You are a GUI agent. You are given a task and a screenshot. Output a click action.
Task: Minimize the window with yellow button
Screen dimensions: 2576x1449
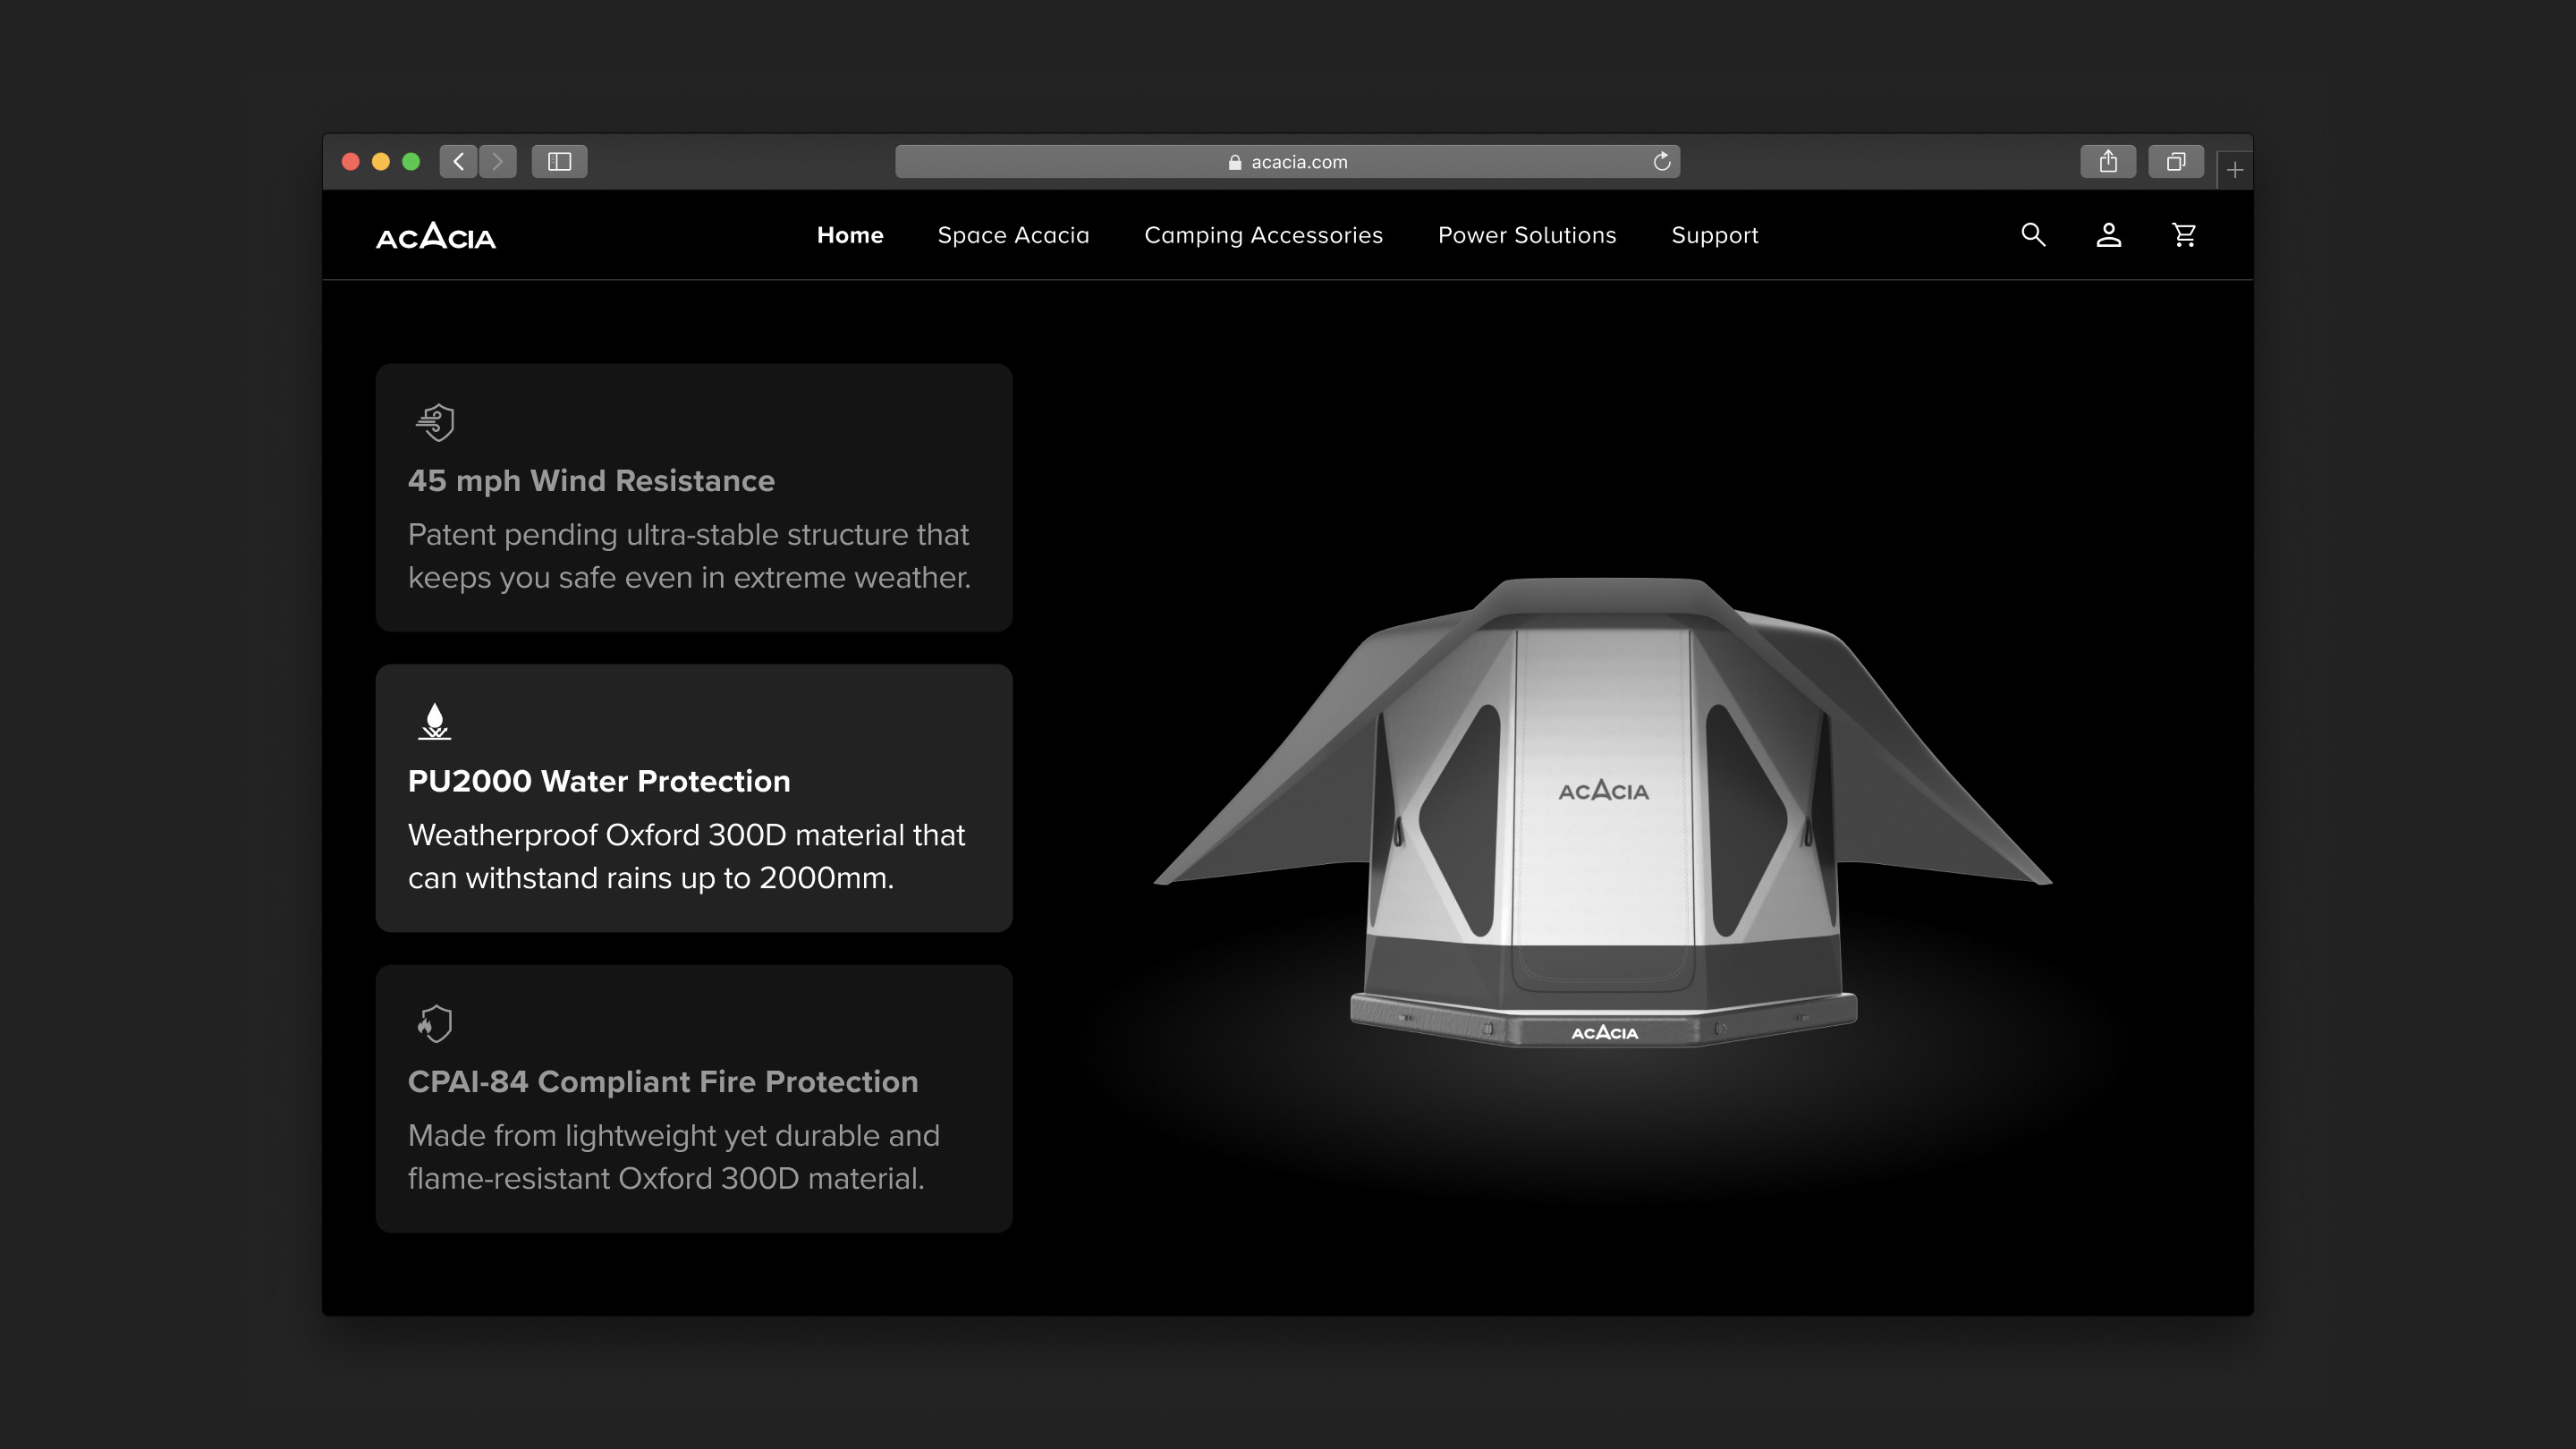point(381,161)
